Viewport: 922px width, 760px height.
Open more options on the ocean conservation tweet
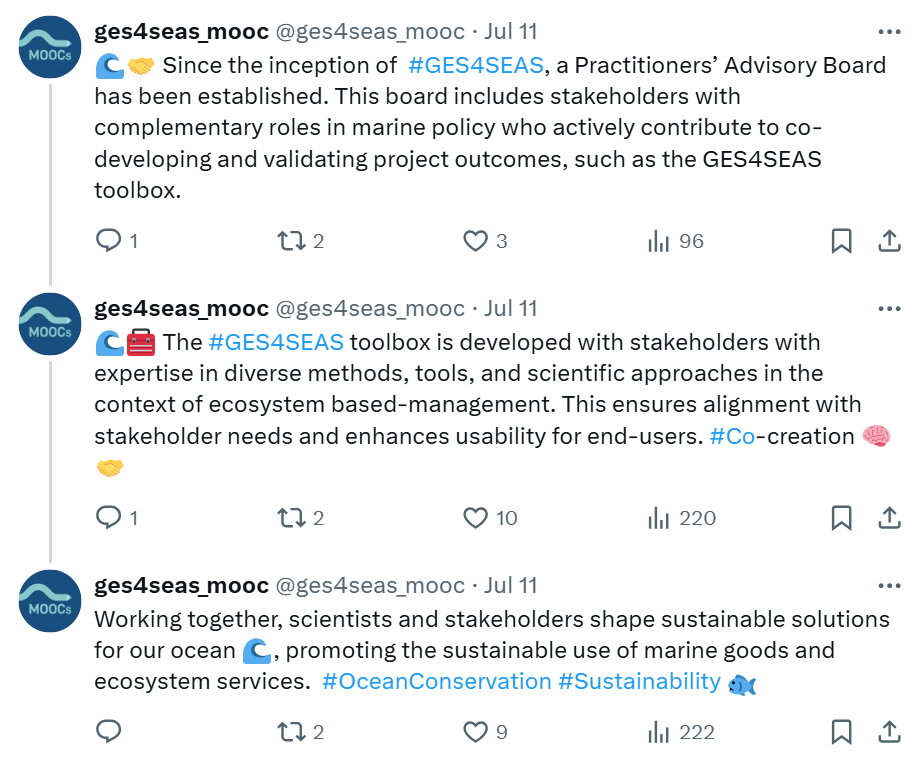click(888, 586)
